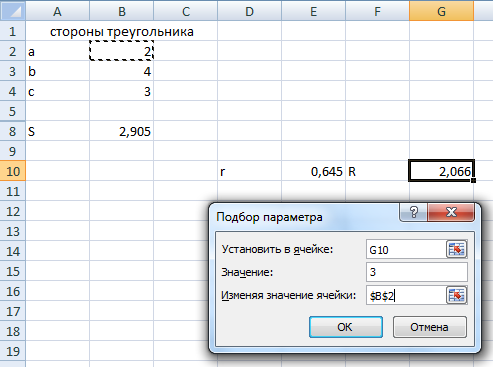Screen dimensions: 493x367
Task: Focus the Значение input field
Action: (417, 272)
